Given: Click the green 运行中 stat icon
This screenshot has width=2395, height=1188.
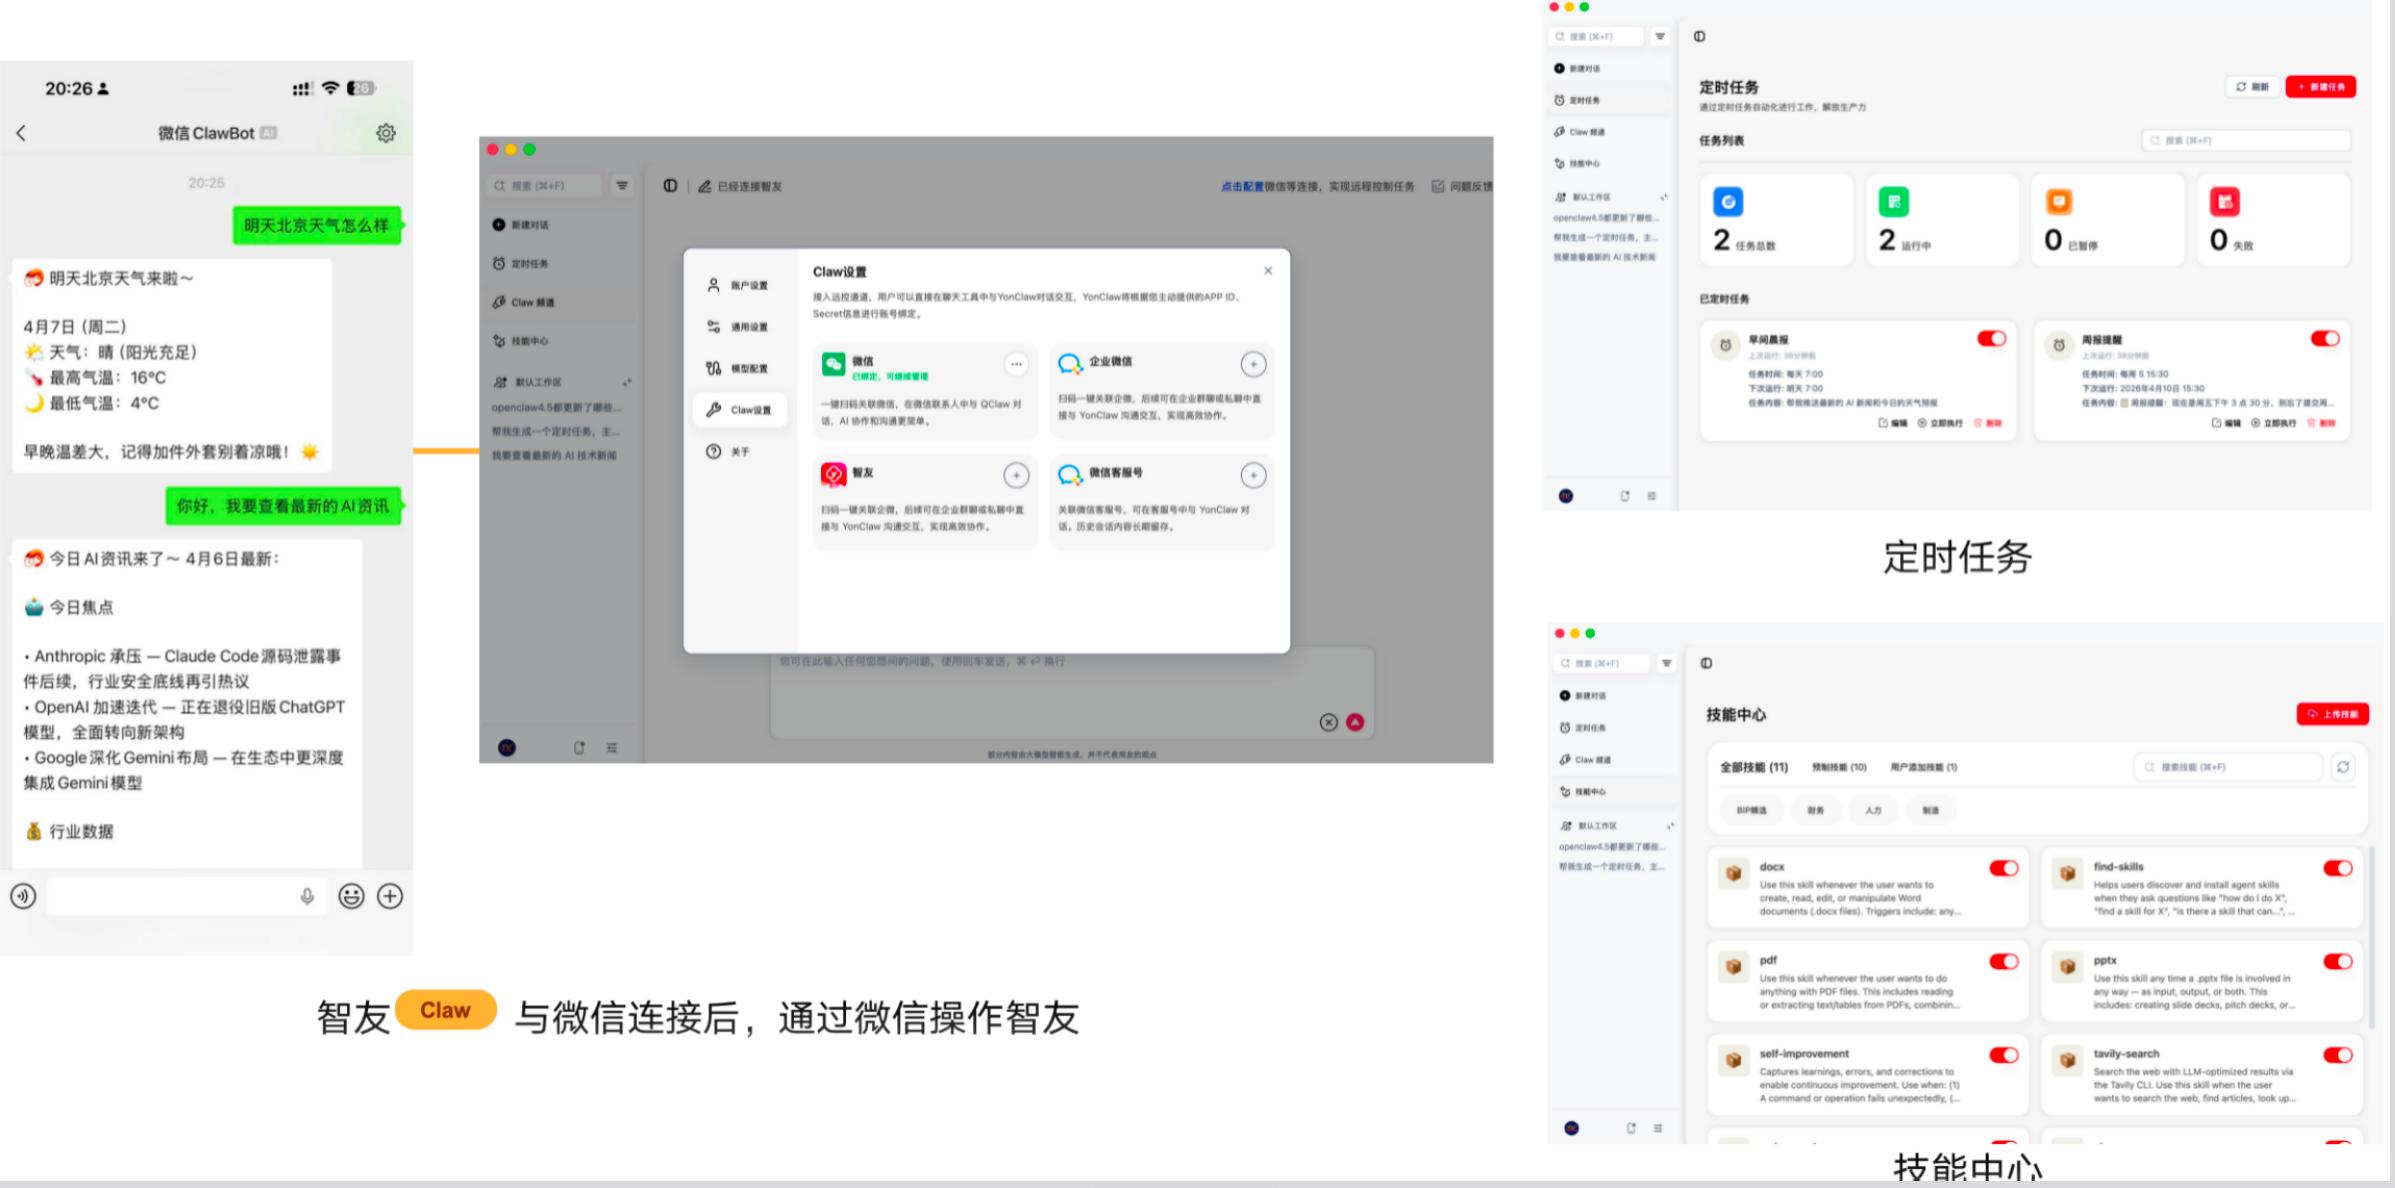Looking at the screenshot, I should (1893, 202).
